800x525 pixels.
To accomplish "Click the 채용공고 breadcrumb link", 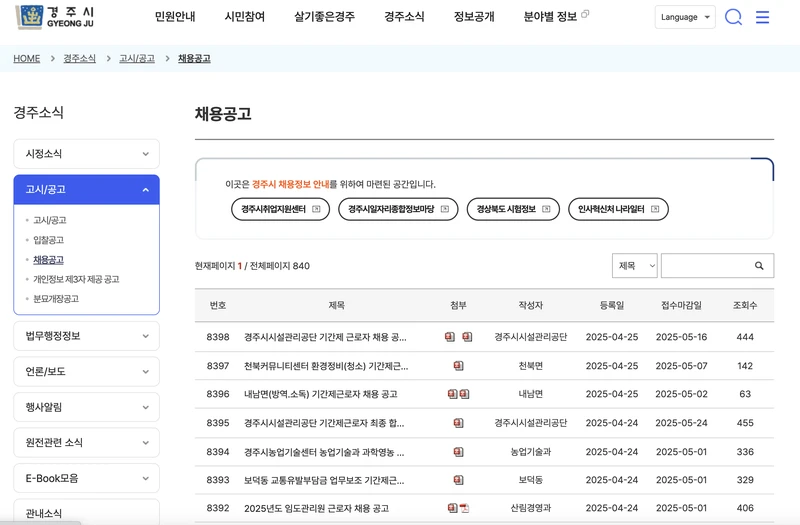I will pos(194,59).
